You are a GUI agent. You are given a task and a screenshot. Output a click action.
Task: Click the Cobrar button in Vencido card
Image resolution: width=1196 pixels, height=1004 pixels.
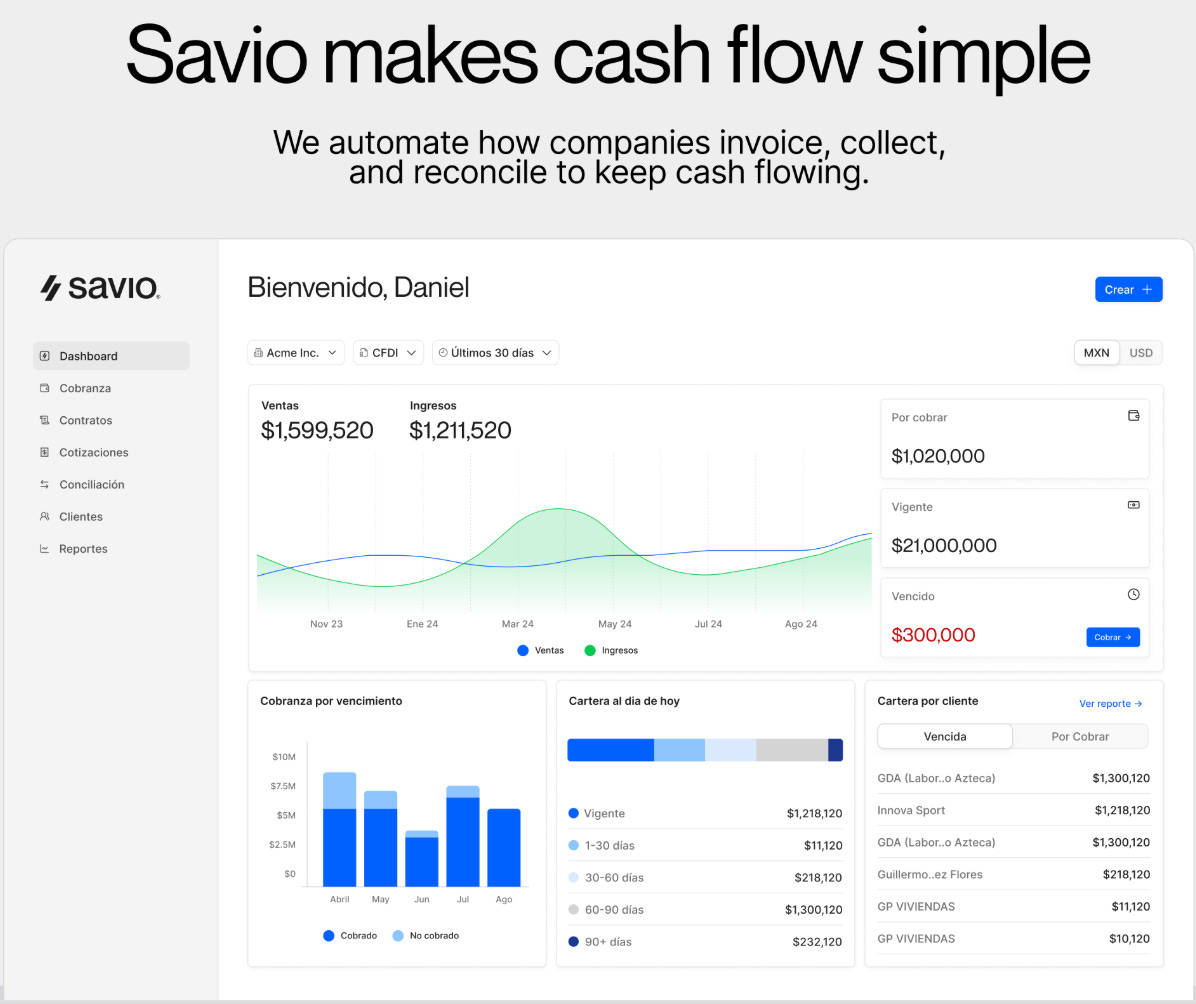click(1113, 637)
